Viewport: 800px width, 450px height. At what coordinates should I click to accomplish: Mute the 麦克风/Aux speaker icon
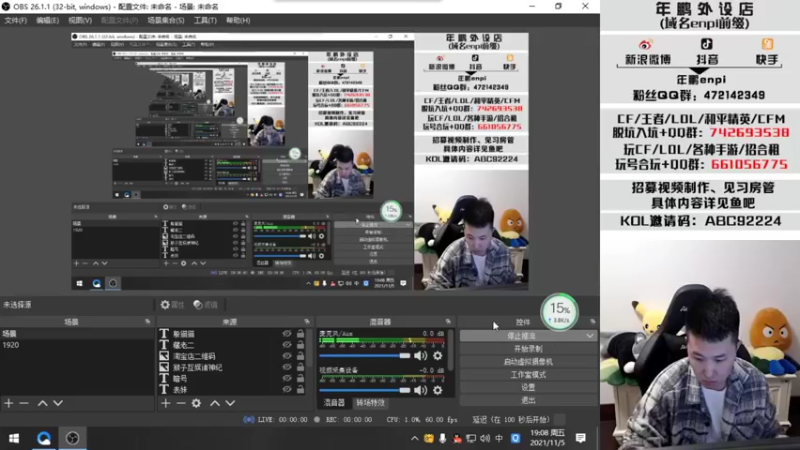point(420,356)
